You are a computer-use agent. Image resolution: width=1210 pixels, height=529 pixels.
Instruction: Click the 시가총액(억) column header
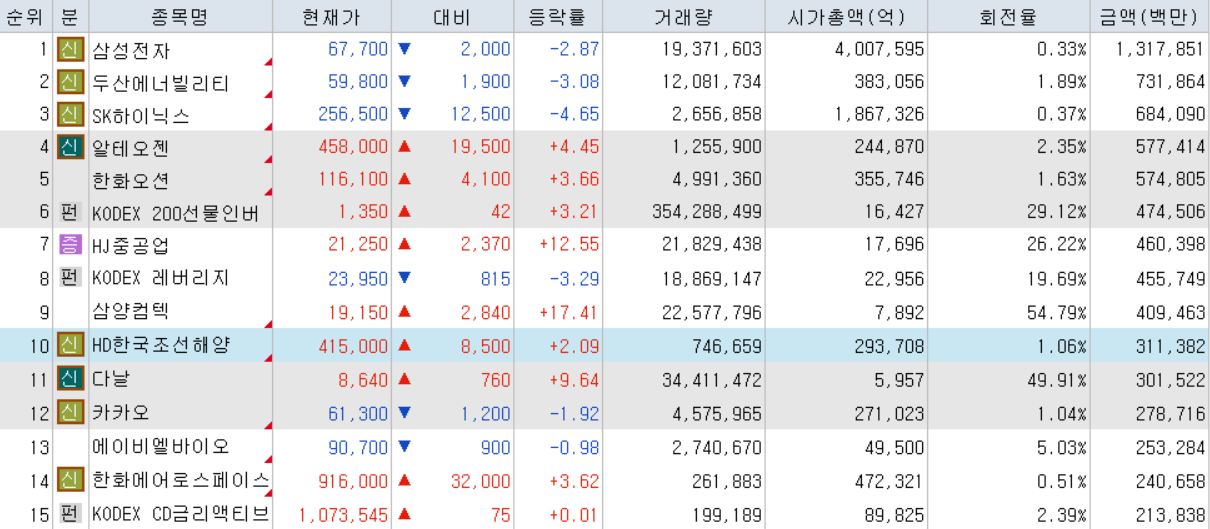tap(846, 17)
